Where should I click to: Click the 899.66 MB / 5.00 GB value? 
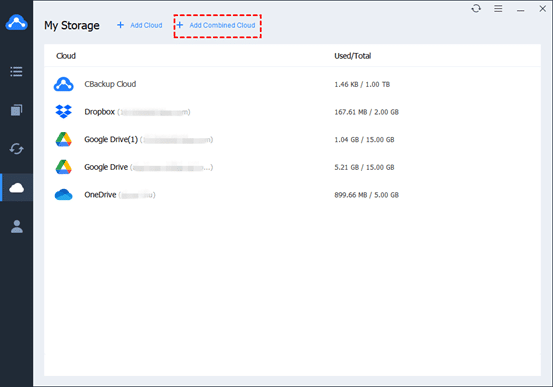pos(366,195)
